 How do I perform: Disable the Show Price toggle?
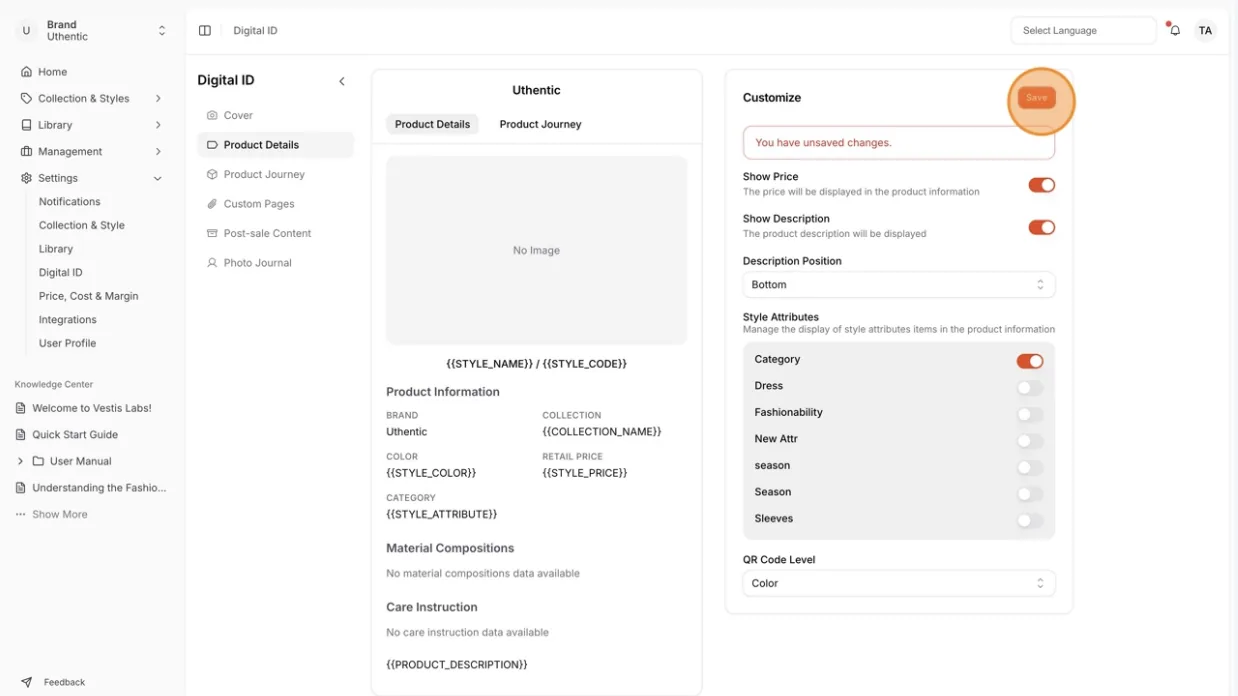click(x=1042, y=185)
